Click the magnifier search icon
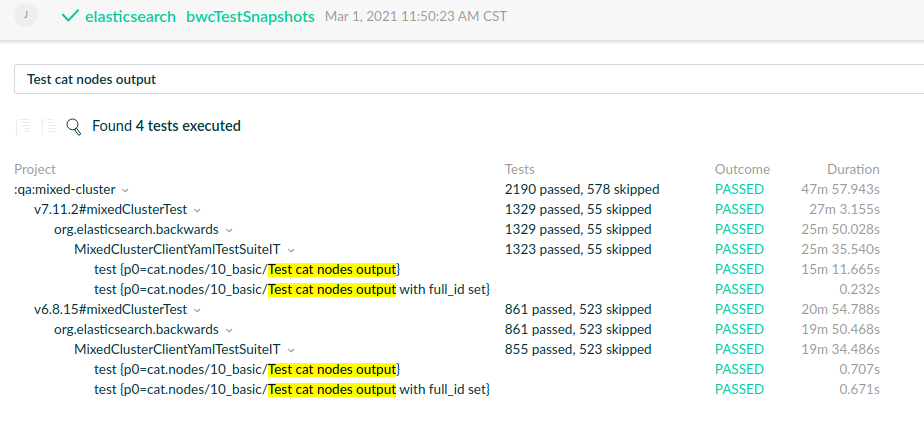924x424 pixels. tap(74, 127)
